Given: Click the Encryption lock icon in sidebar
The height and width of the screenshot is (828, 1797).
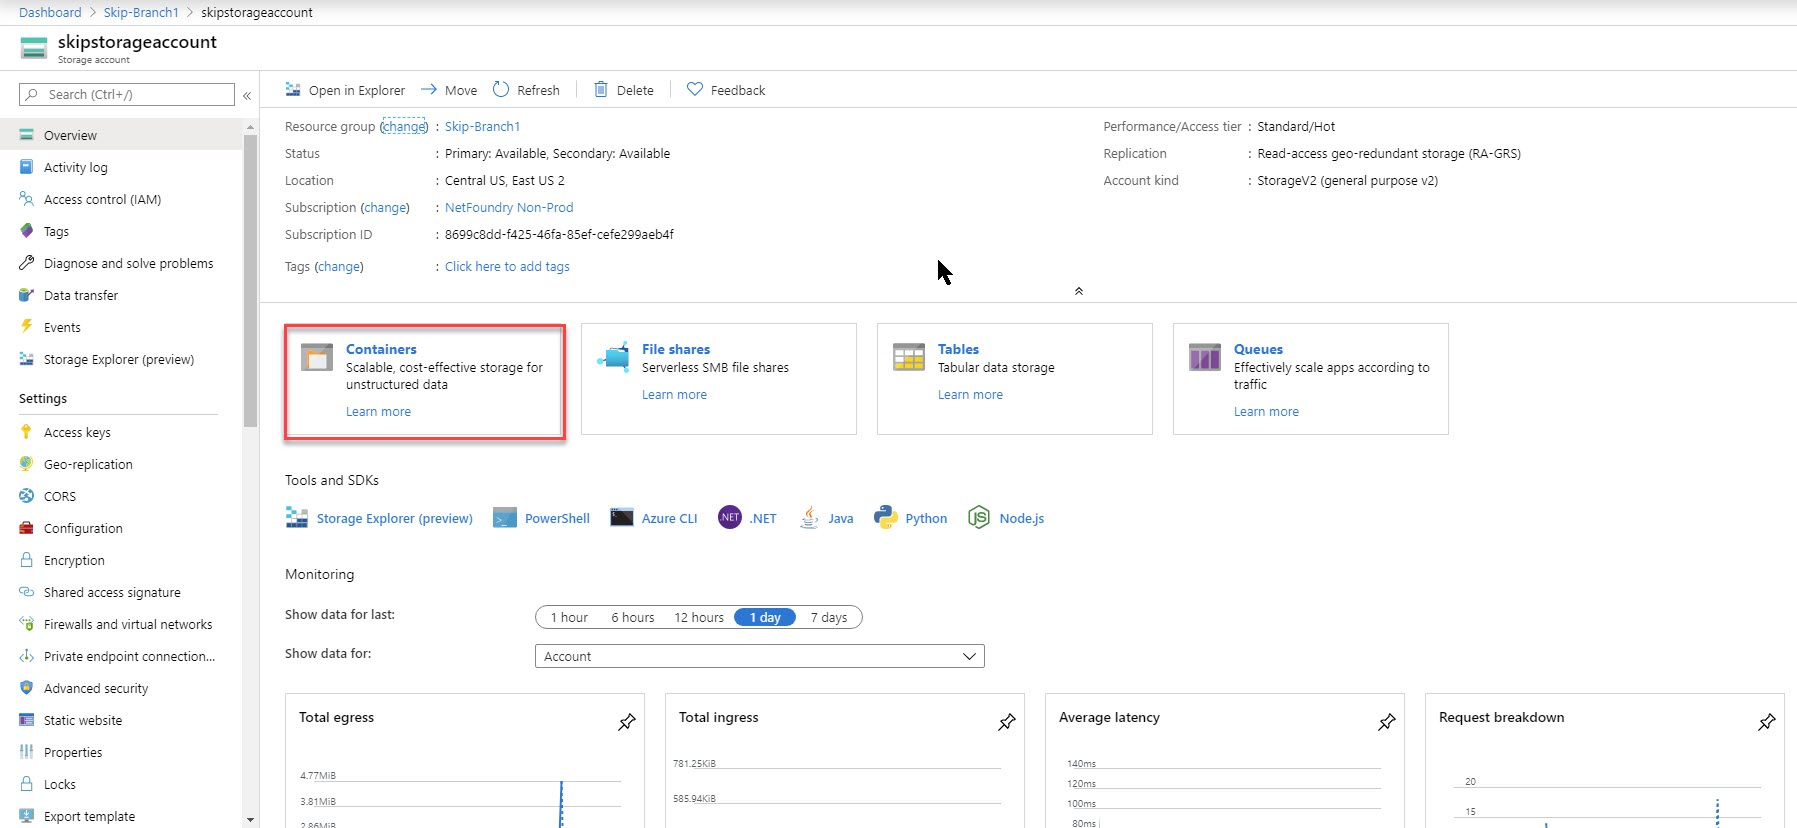Looking at the screenshot, I should point(26,560).
